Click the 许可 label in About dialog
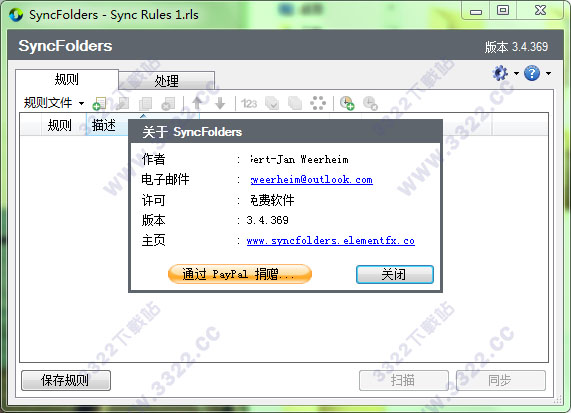This screenshot has width=571, height=413. click(x=153, y=200)
